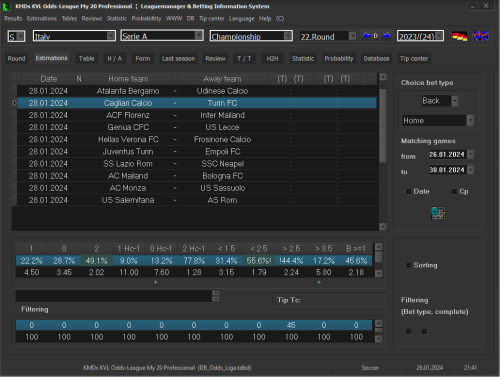Step up the filter text box spinner
Viewport: 500px width, 377px height.
tap(216, 293)
